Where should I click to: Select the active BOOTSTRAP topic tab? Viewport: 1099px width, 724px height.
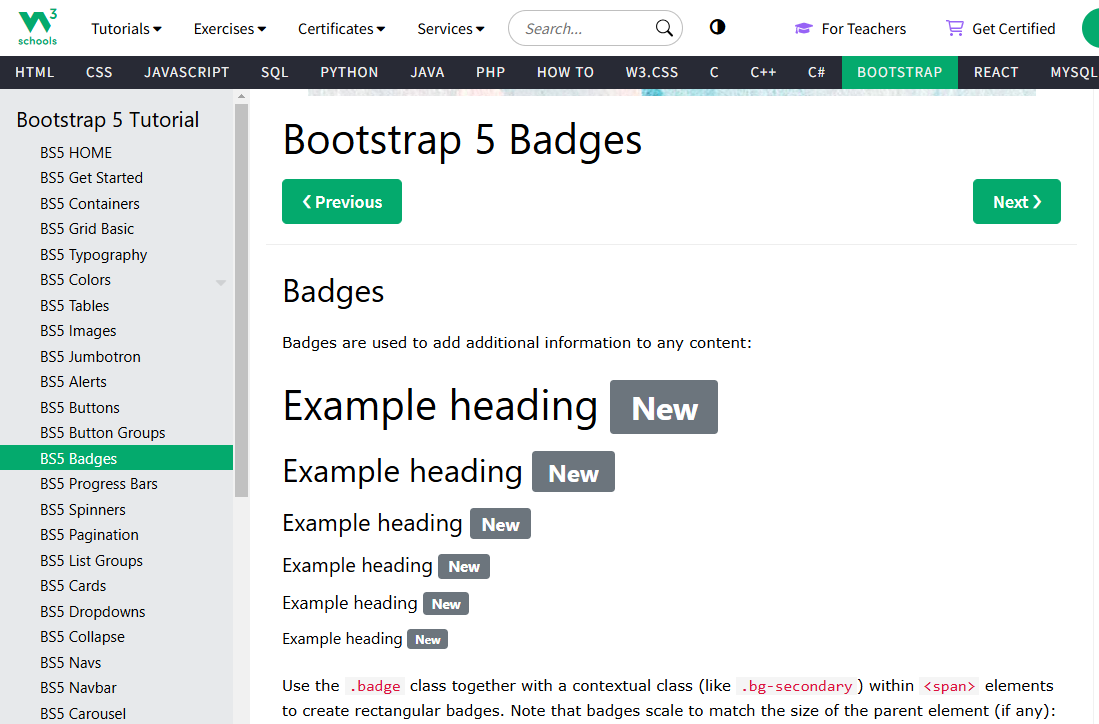[900, 72]
